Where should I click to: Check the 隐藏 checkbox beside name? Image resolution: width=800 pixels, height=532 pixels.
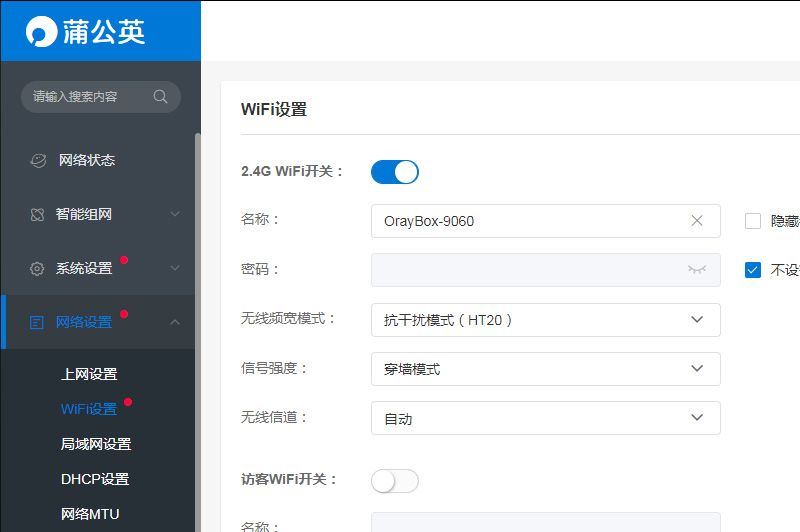click(x=753, y=221)
